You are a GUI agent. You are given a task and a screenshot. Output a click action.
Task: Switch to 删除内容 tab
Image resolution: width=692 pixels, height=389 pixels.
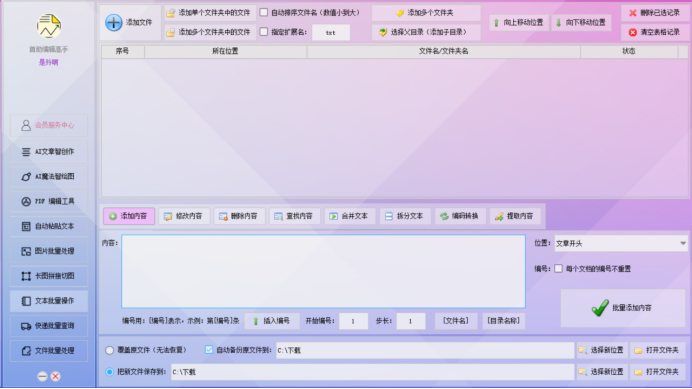(x=239, y=216)
